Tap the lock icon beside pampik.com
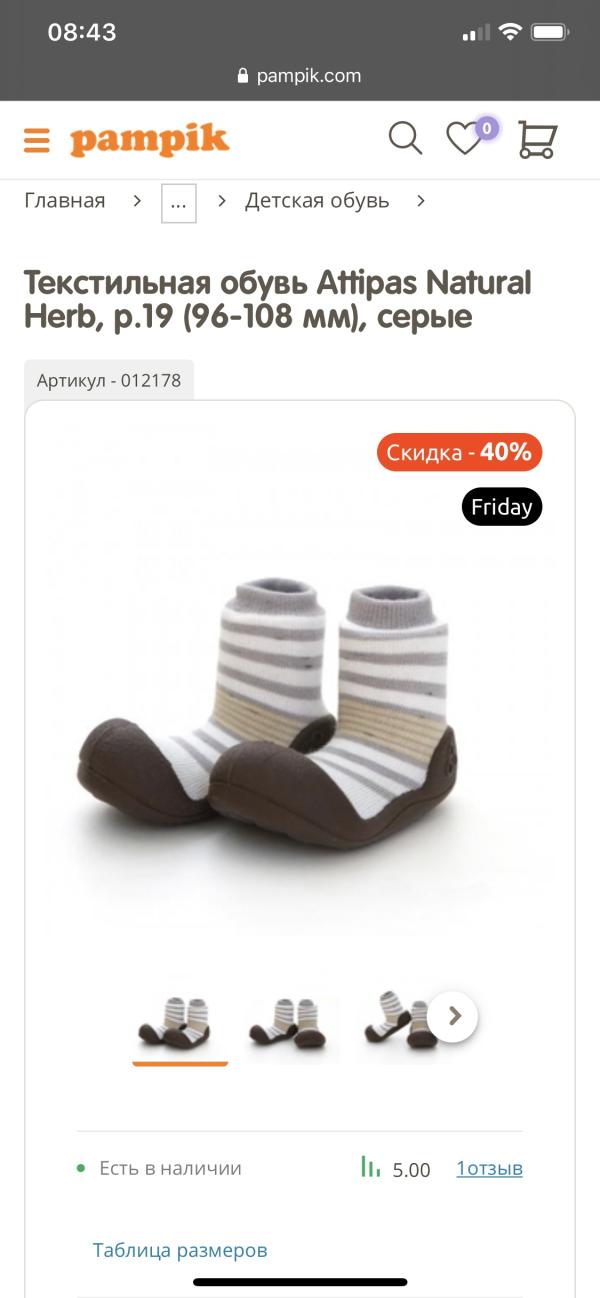The width and height of the screenshot is (600, 1298). 242,76
